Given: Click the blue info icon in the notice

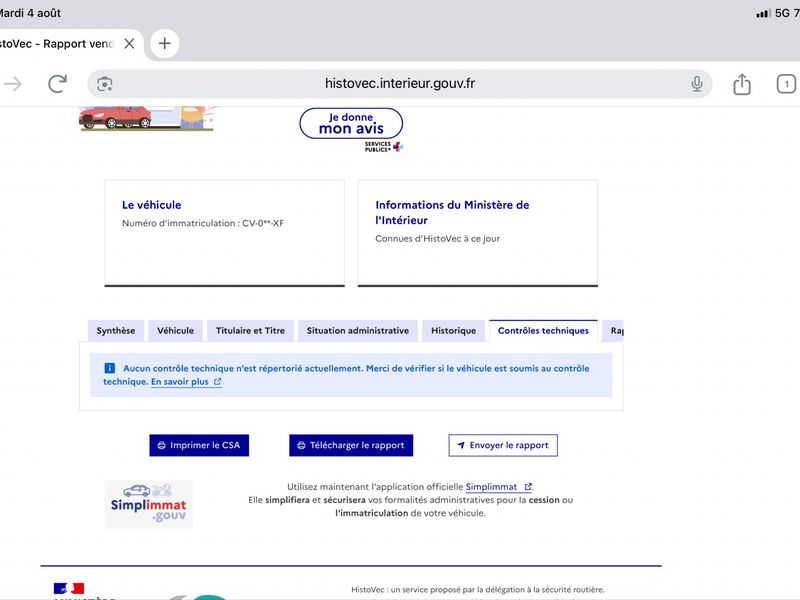Looking at the screenshot, I should (x=109, y=368).
